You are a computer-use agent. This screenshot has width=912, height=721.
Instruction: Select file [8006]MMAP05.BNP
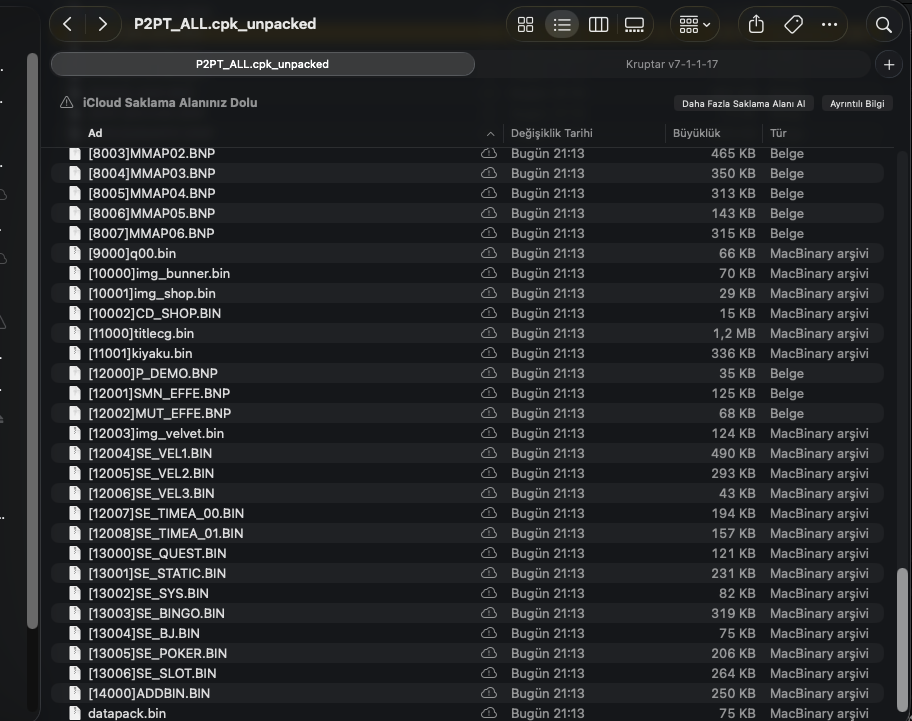point(468,213)
